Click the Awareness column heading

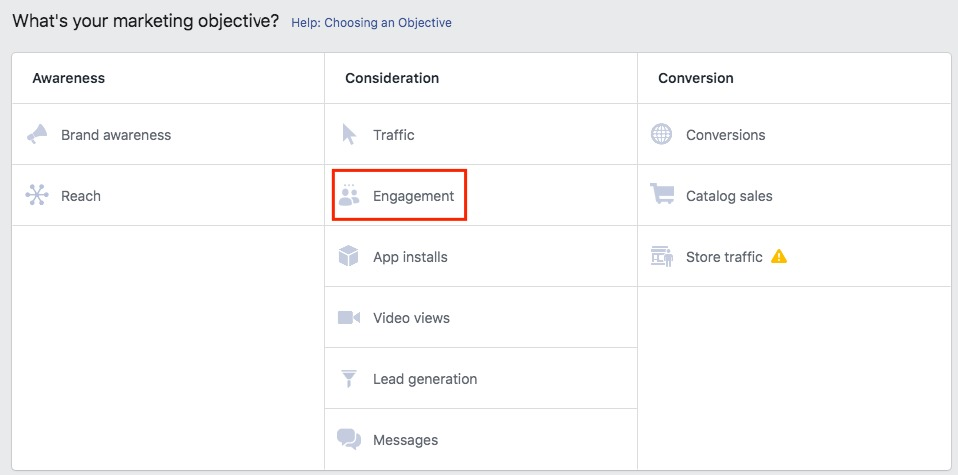click(68, 78)
